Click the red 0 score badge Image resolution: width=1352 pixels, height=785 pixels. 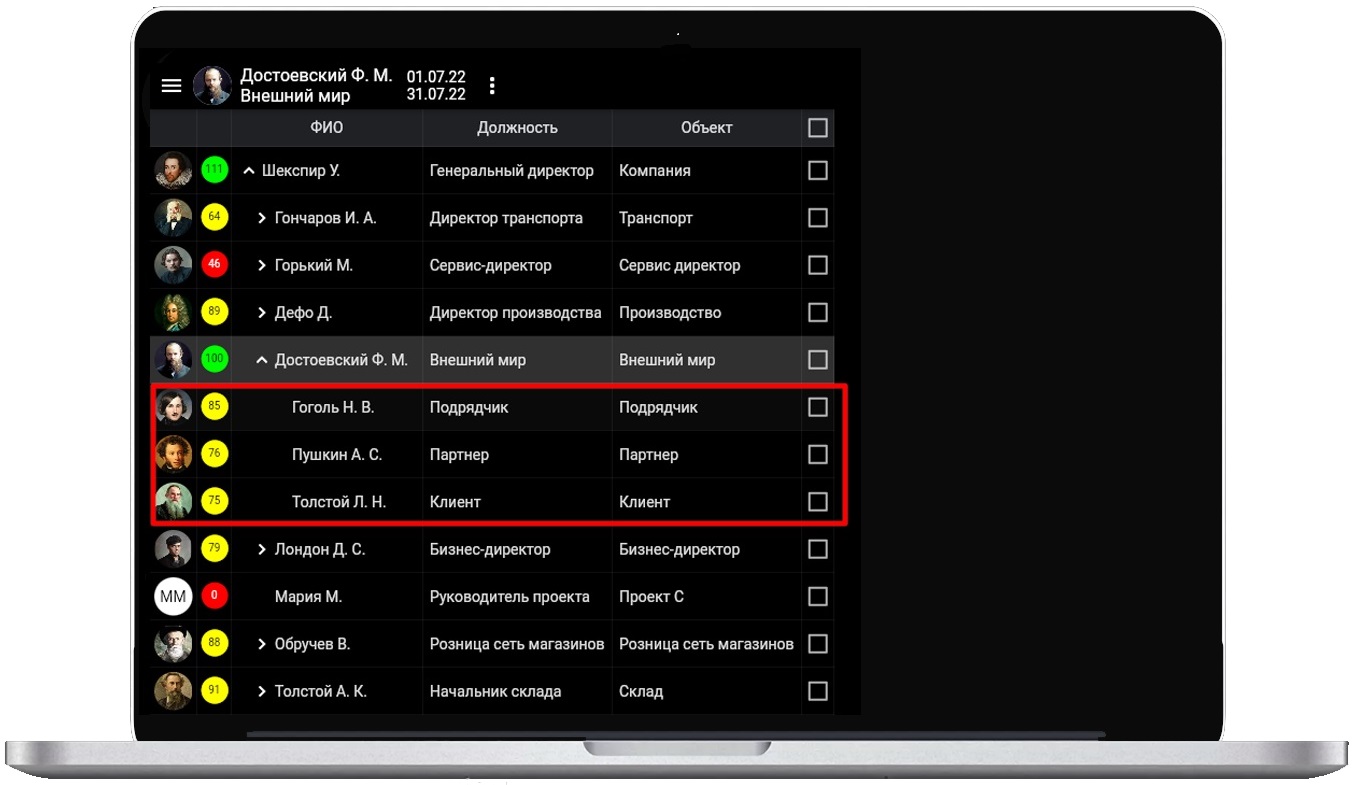[x=214, y=597]
